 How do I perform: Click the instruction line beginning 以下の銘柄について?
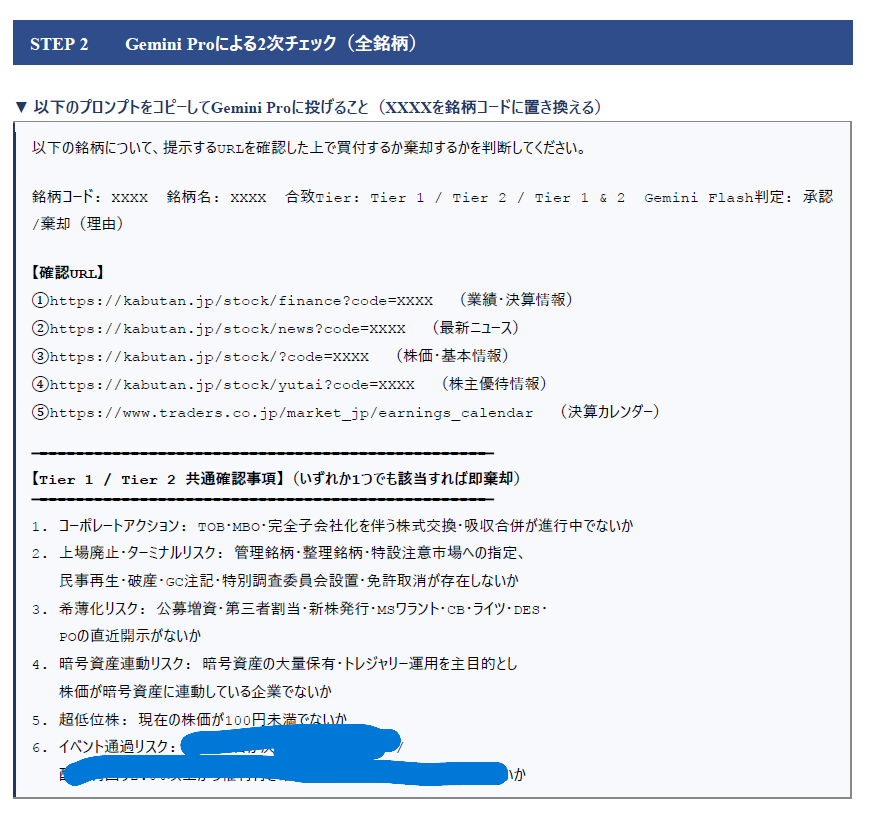point(308,148)
